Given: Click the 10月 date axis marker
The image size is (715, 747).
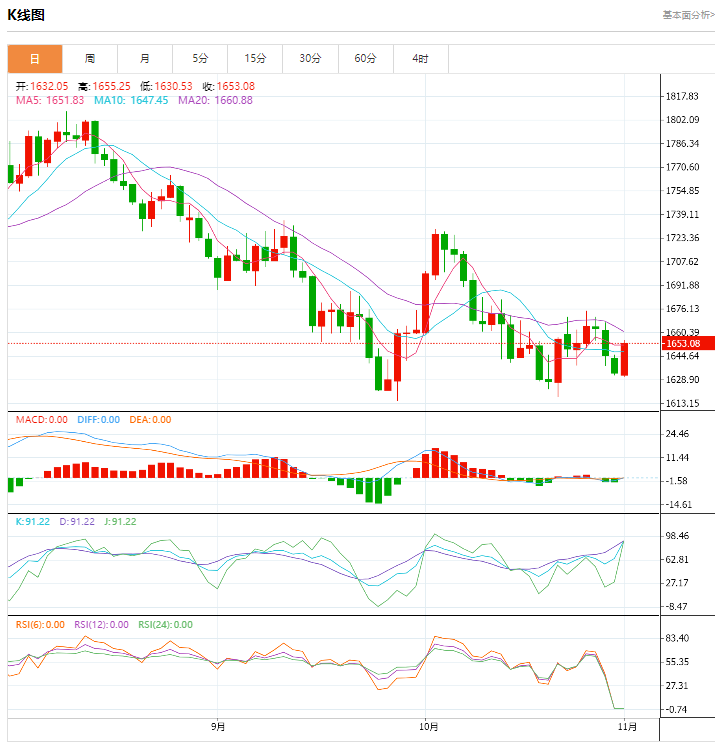Looking at the screenshot, I should click(426, 725).
